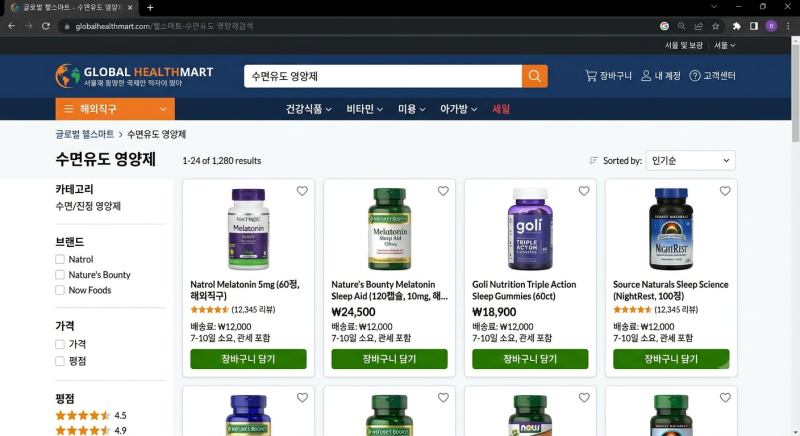Favorite Source Naturals NightRest product
The width and height of the screenshot is (800, 436).
coord(725,191)
